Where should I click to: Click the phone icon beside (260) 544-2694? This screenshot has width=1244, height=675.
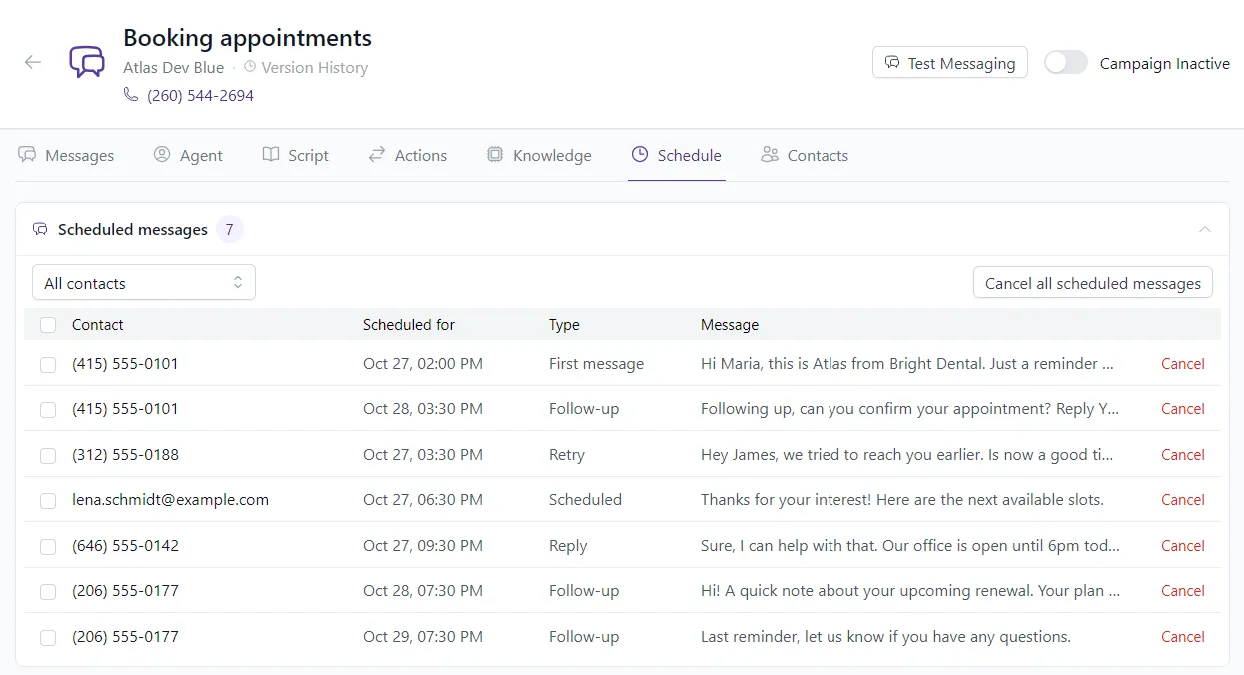pos(131,95)
